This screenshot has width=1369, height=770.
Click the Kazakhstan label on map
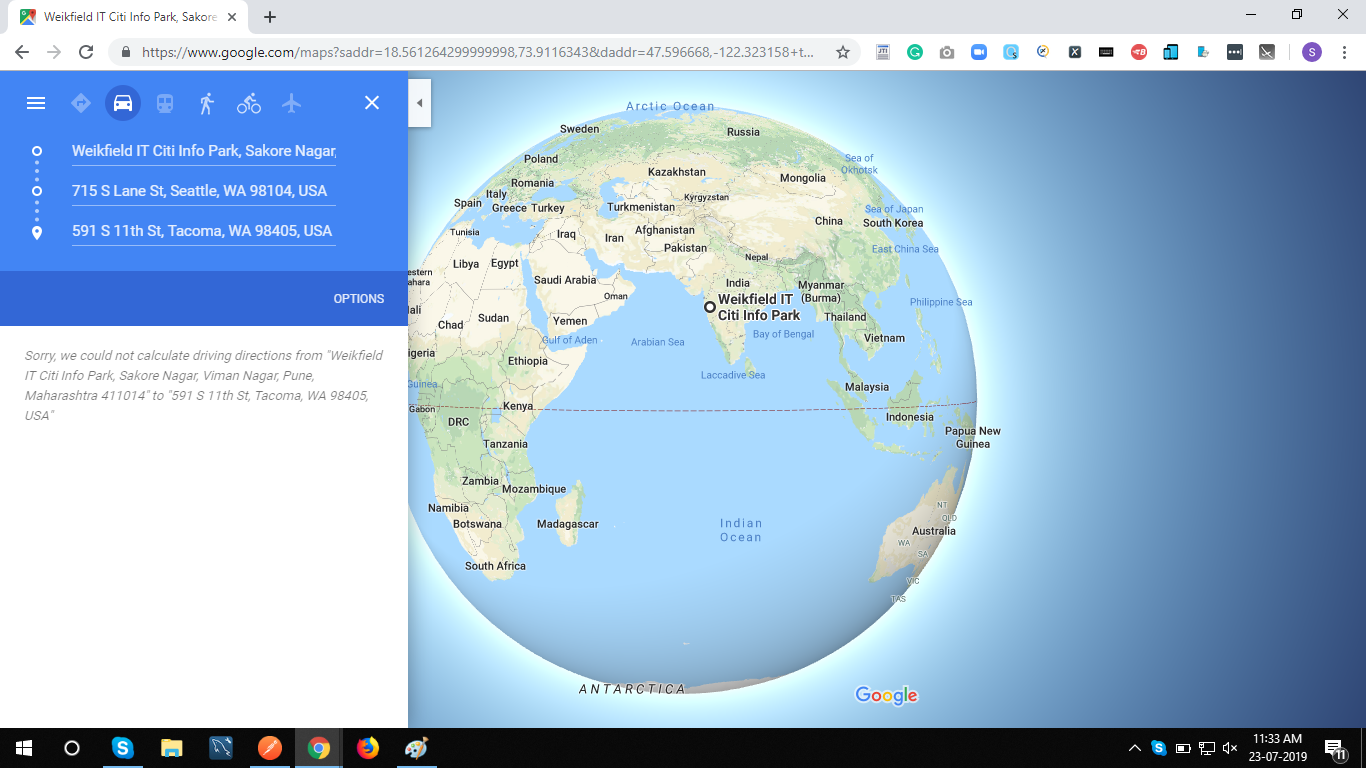click(x=677, y=172)
